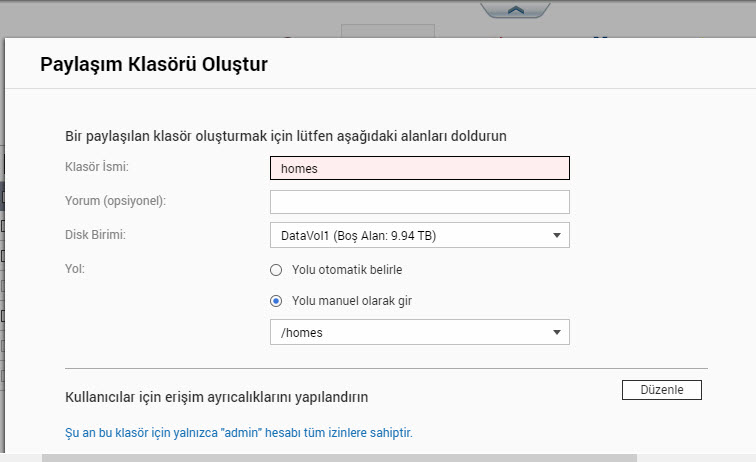This screenshot has height=462, width=756.
Task: Click the "DataVol1 (Boş Alan: 9.94 TB)" text
Action: pos(358,236)
